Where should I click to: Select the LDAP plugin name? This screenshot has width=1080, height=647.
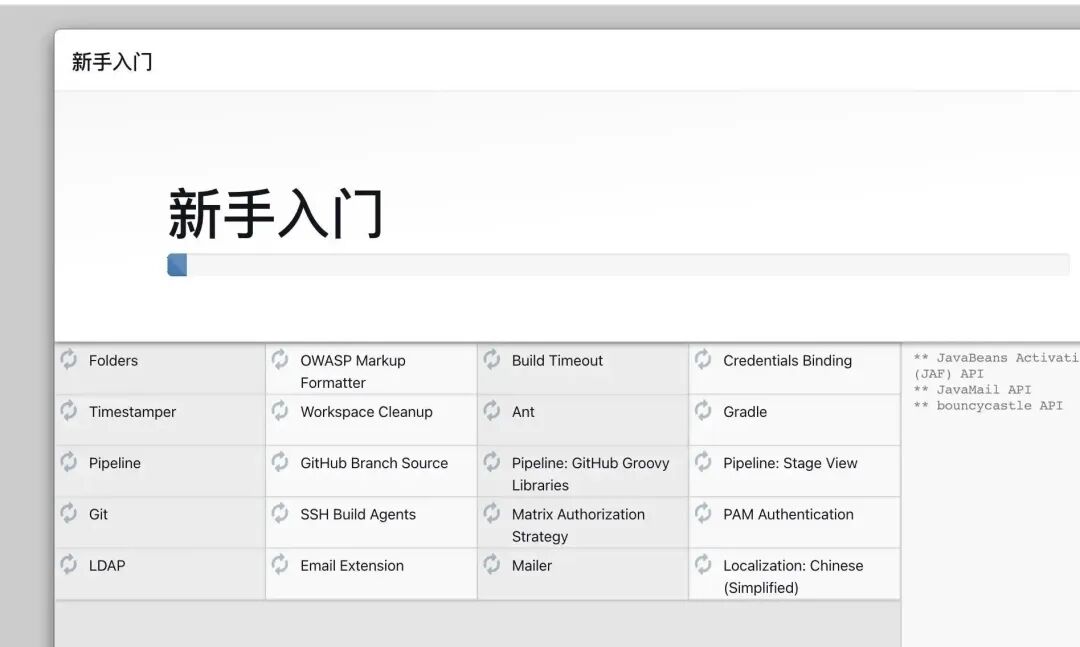[107, 566]
